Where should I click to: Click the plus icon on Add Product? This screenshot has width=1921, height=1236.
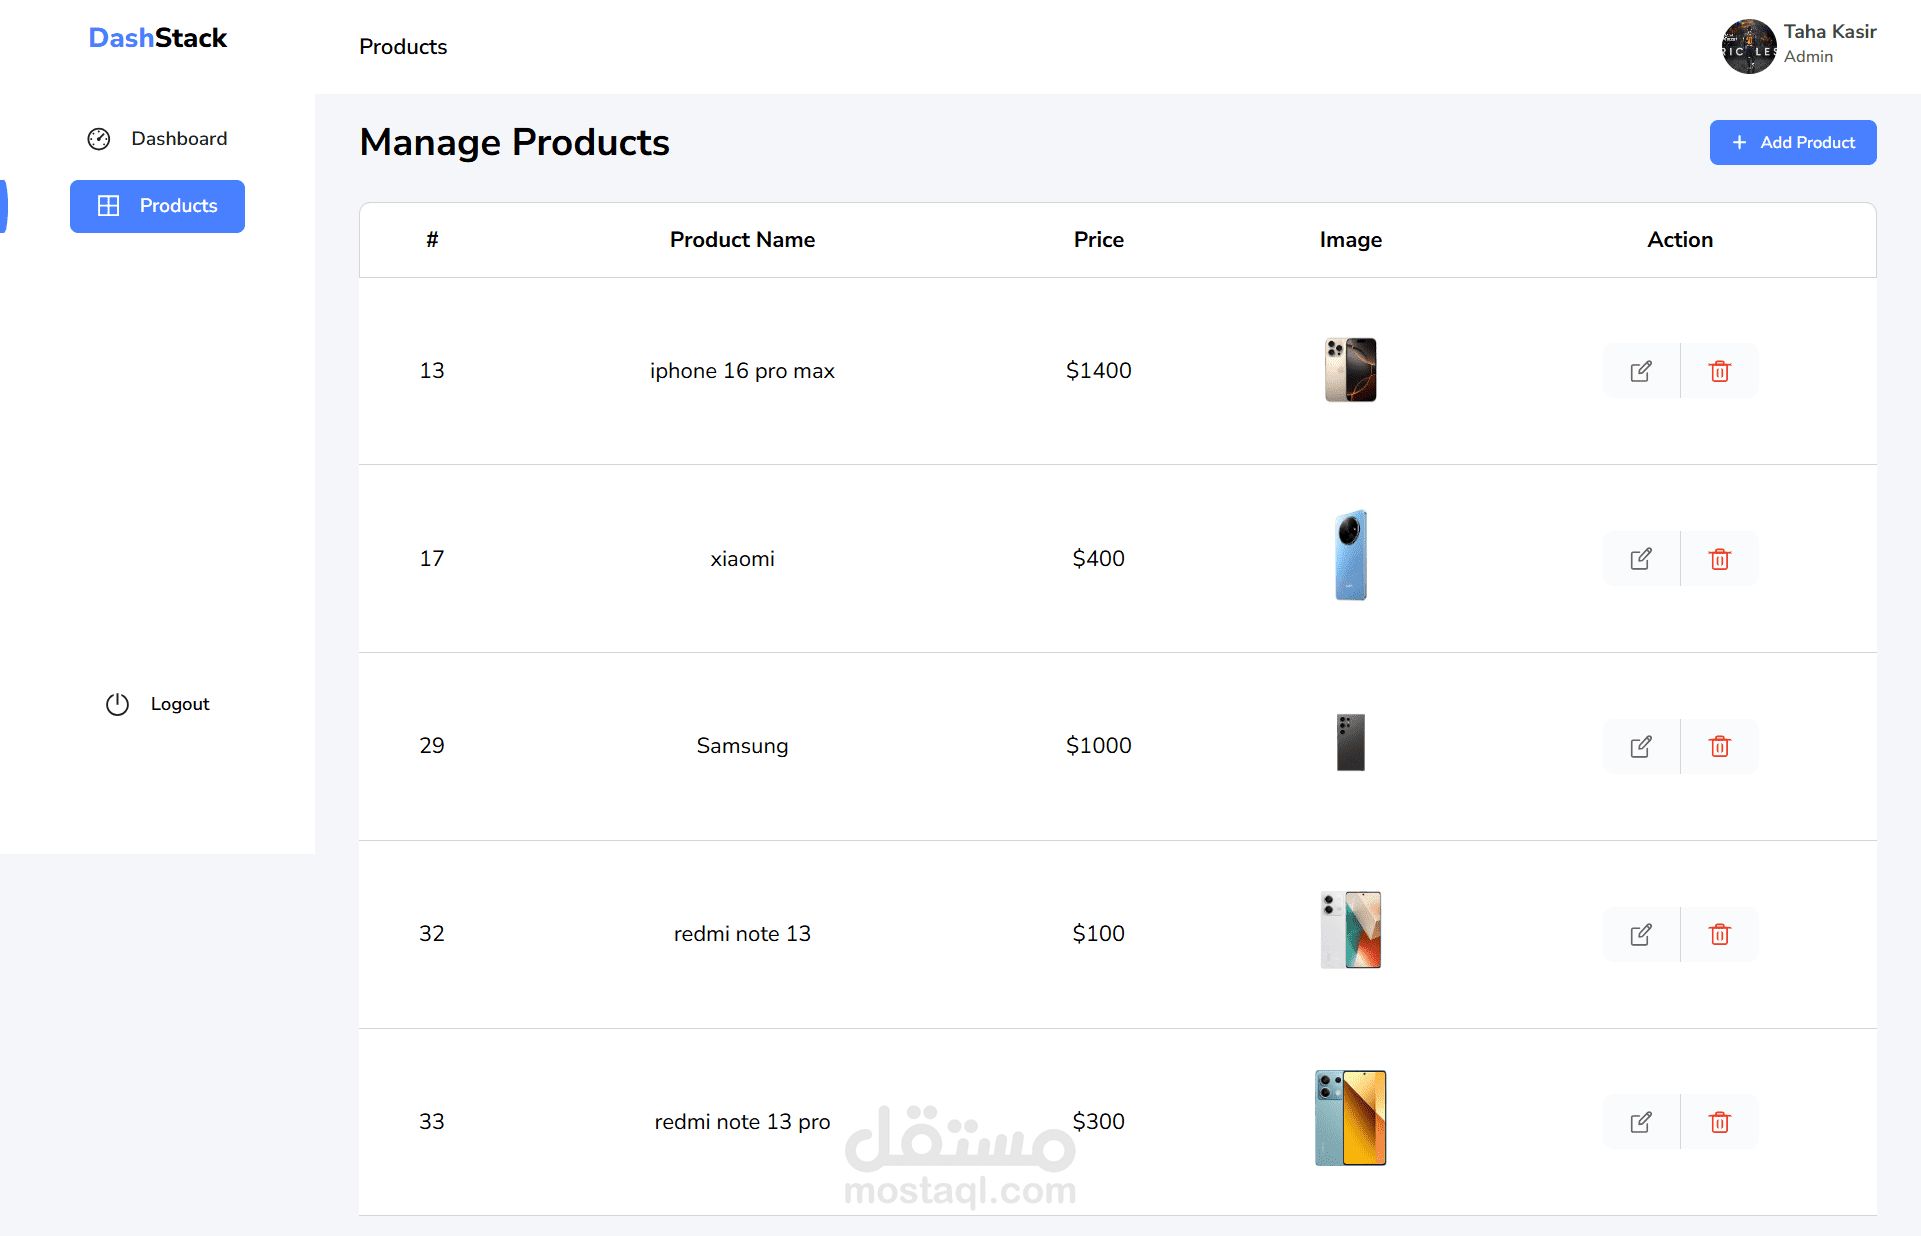(x=1740, y=143)
